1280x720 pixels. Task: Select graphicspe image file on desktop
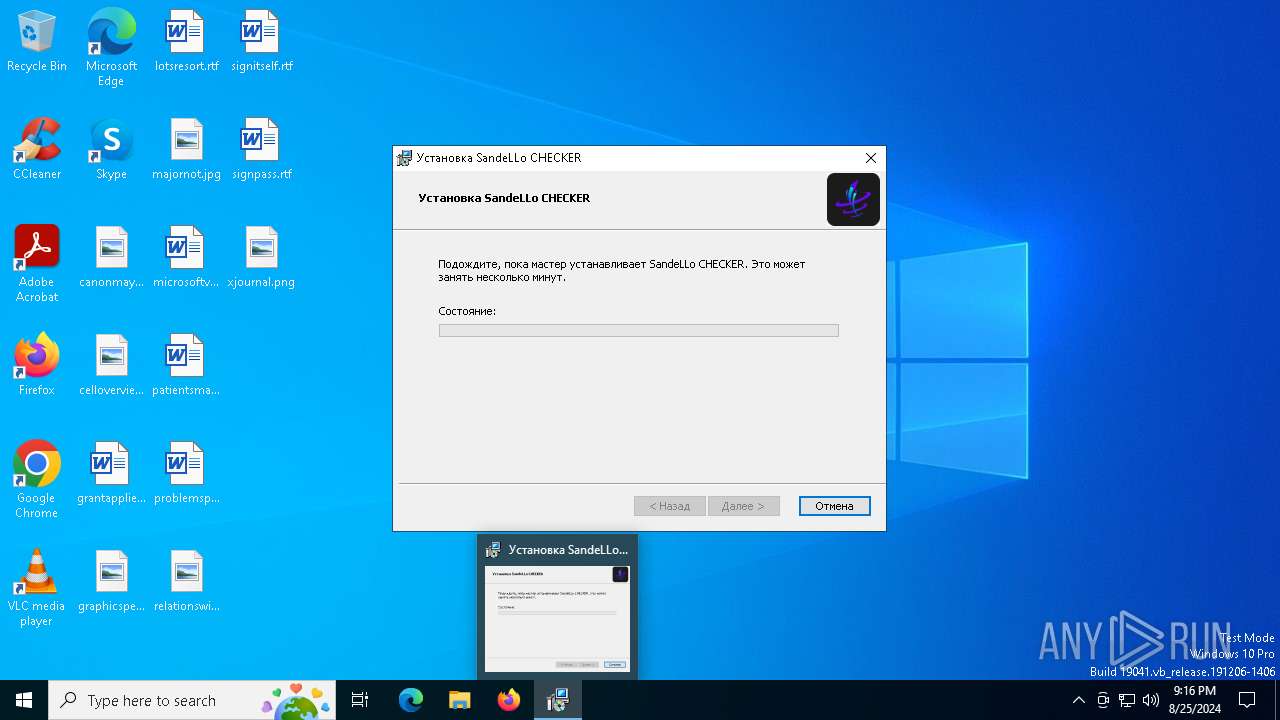point(111,581)
